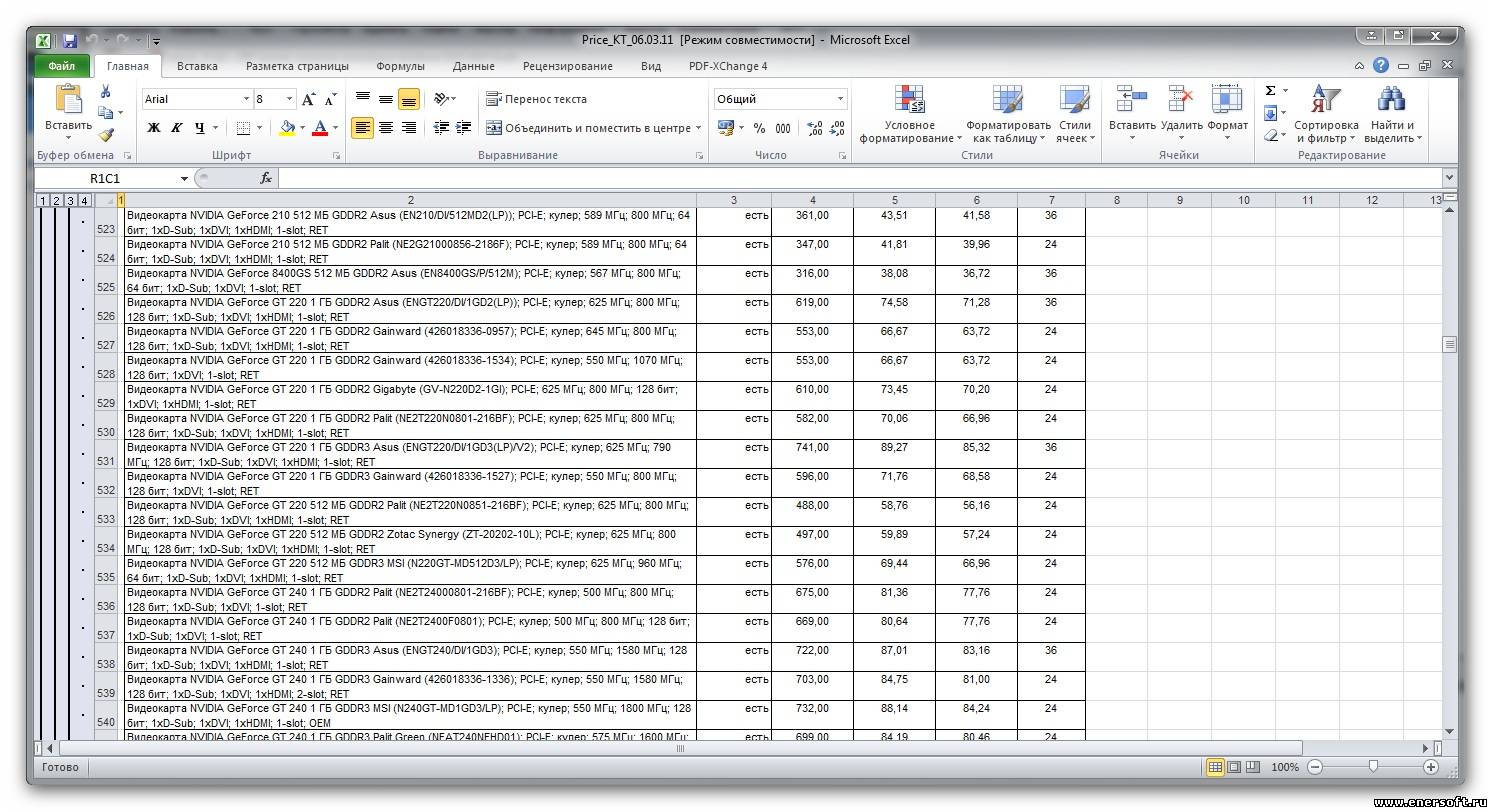Image resolution: width=1492 pixels, height=812 pixels.
Task: Open Форматировать как таблицу gallery
Action: click(x=1008, y=114)
